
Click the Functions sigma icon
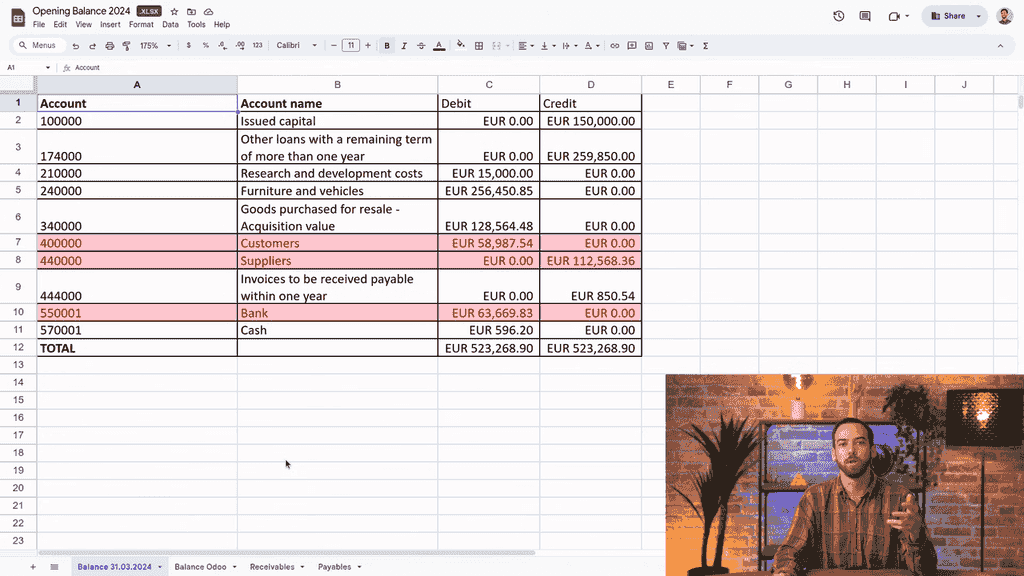(706, 46)
